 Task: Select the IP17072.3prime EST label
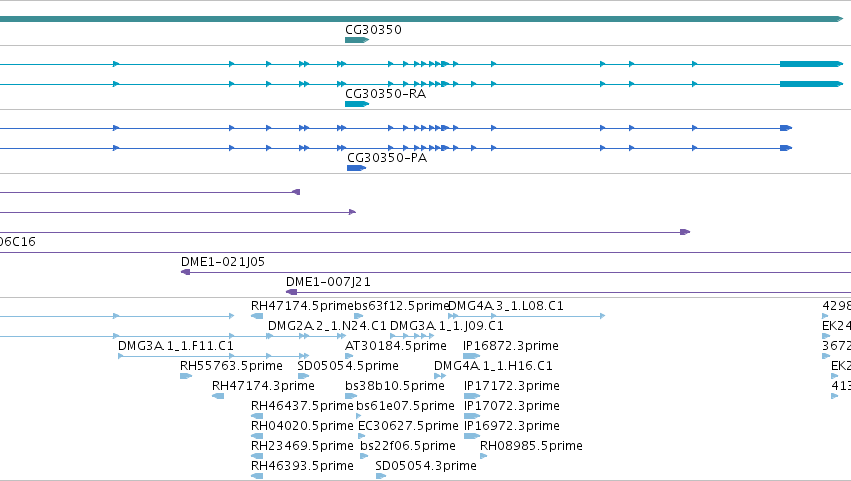[x=511, y=406]
